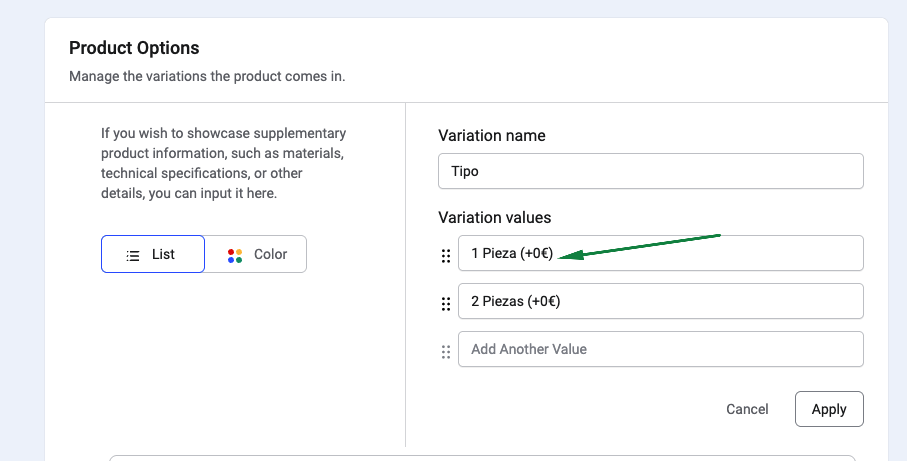Switch to Color display type
The width and height of the screenshot is (907, 461).
click(x=256, y=254)
